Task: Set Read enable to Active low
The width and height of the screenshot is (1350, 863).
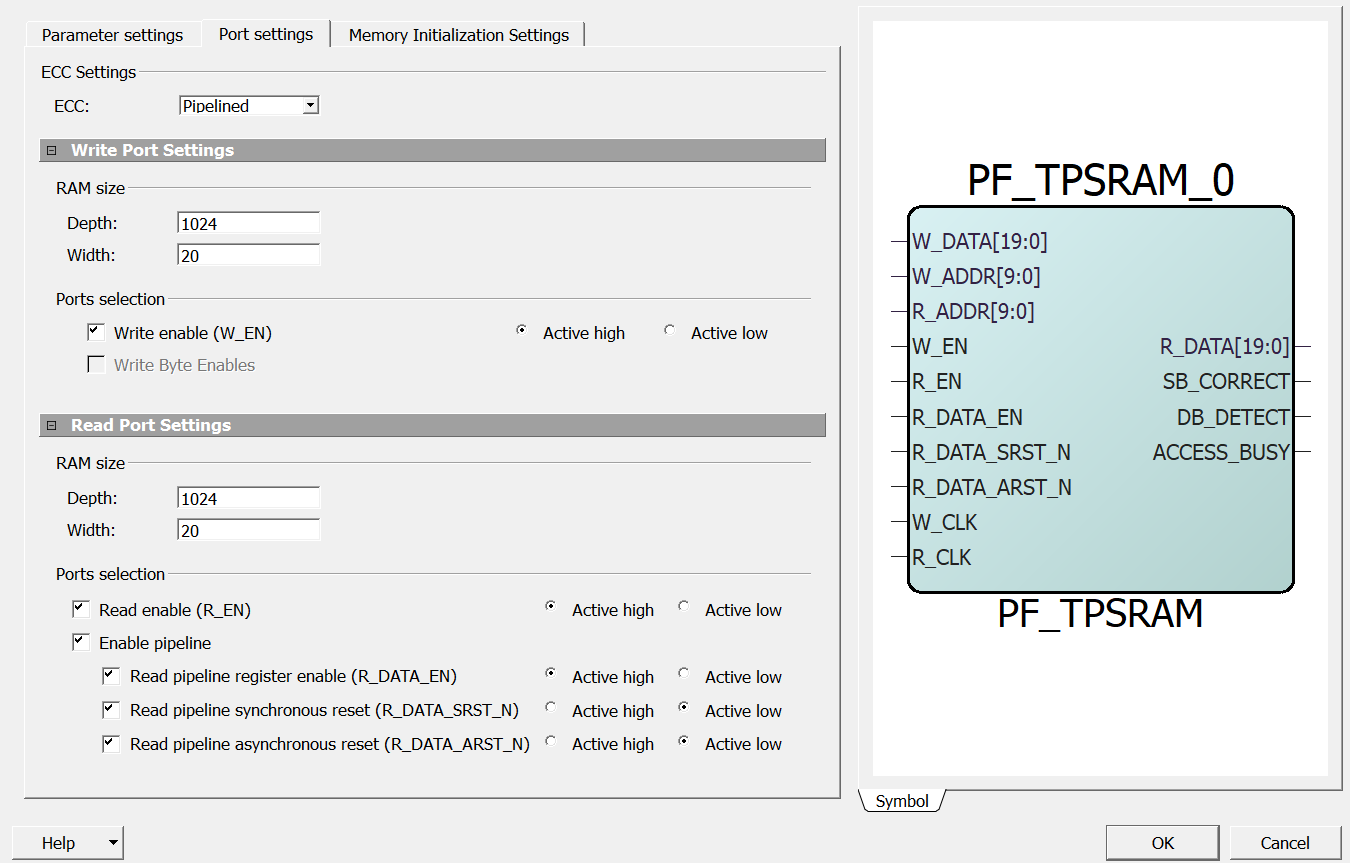Action: tap(684, 607)
